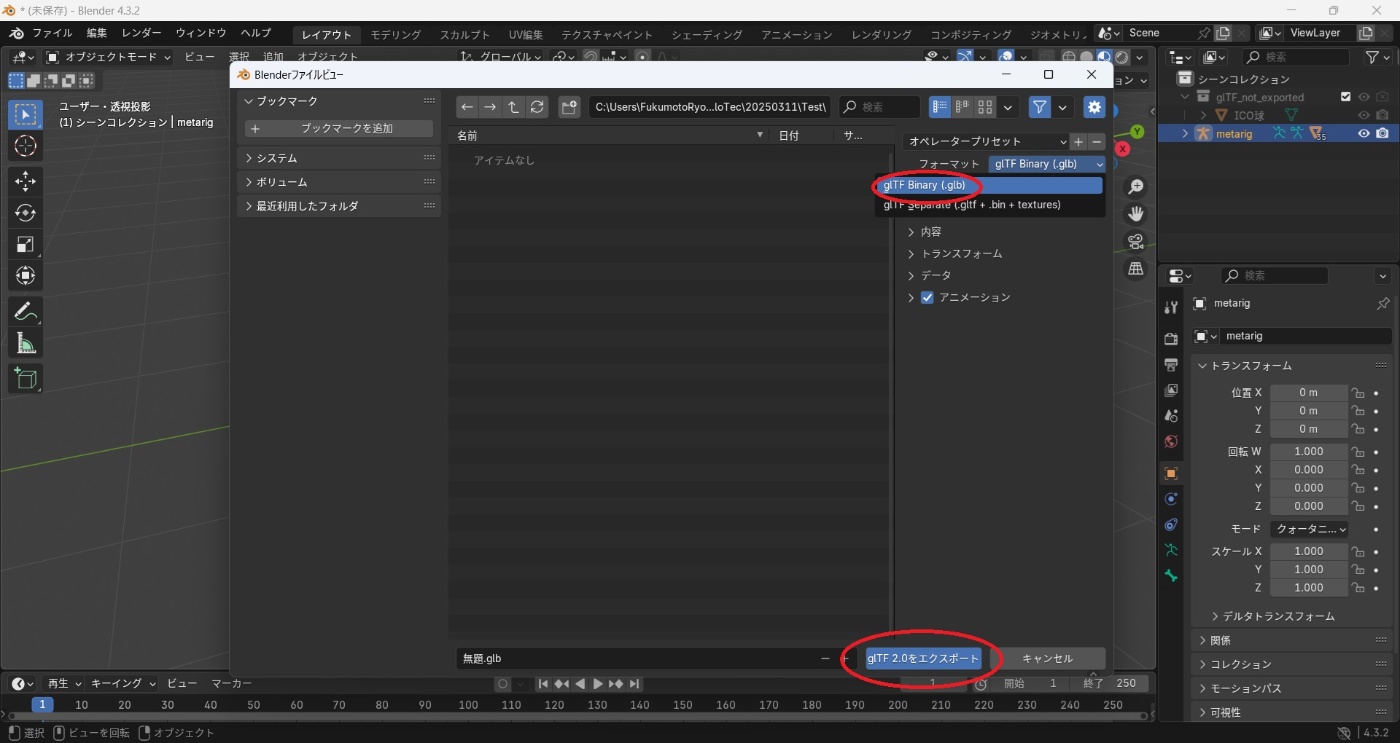
Task: Toggle lock on 位置 X value
Action: click(1358, 393)
